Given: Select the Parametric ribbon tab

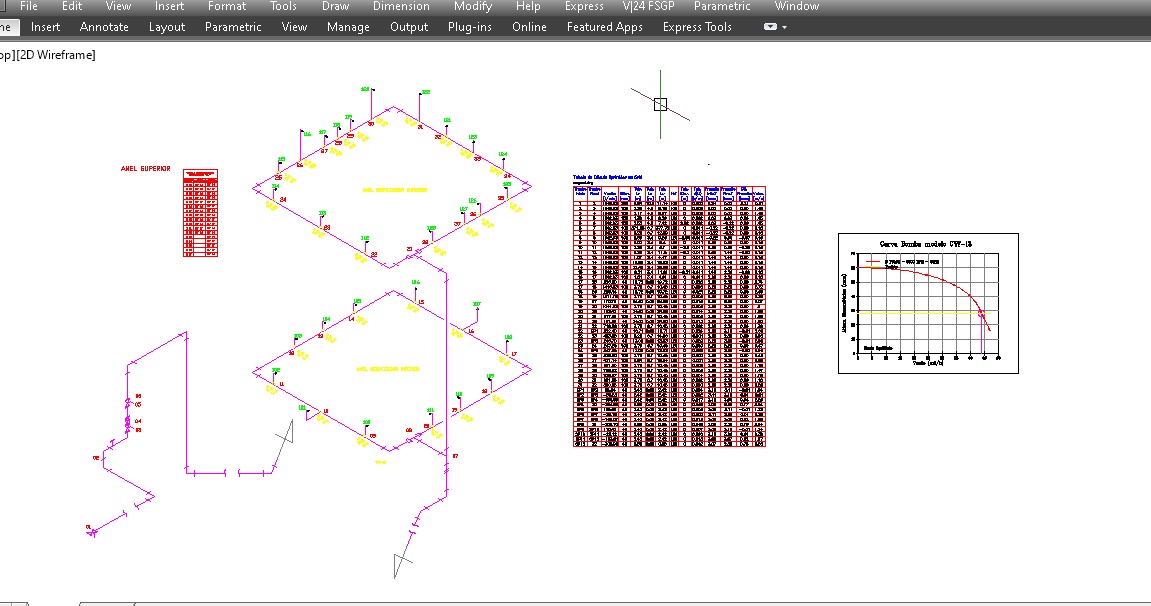Looking at the screenshot, I should click(x=233, y=26).
